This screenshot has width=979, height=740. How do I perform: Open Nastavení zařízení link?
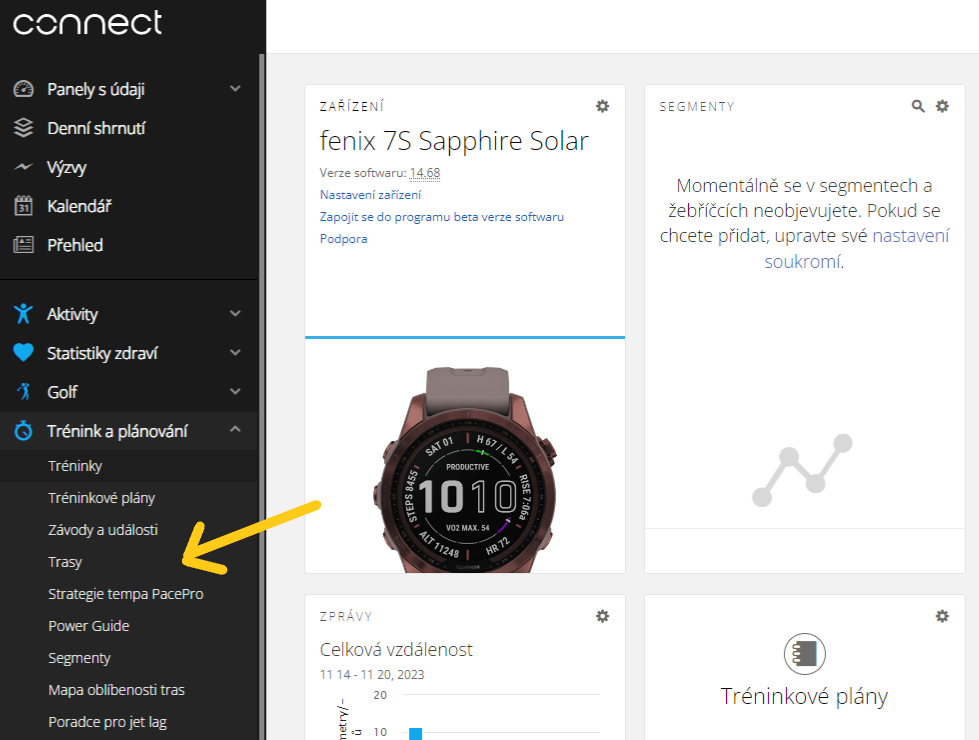[370, 195]
